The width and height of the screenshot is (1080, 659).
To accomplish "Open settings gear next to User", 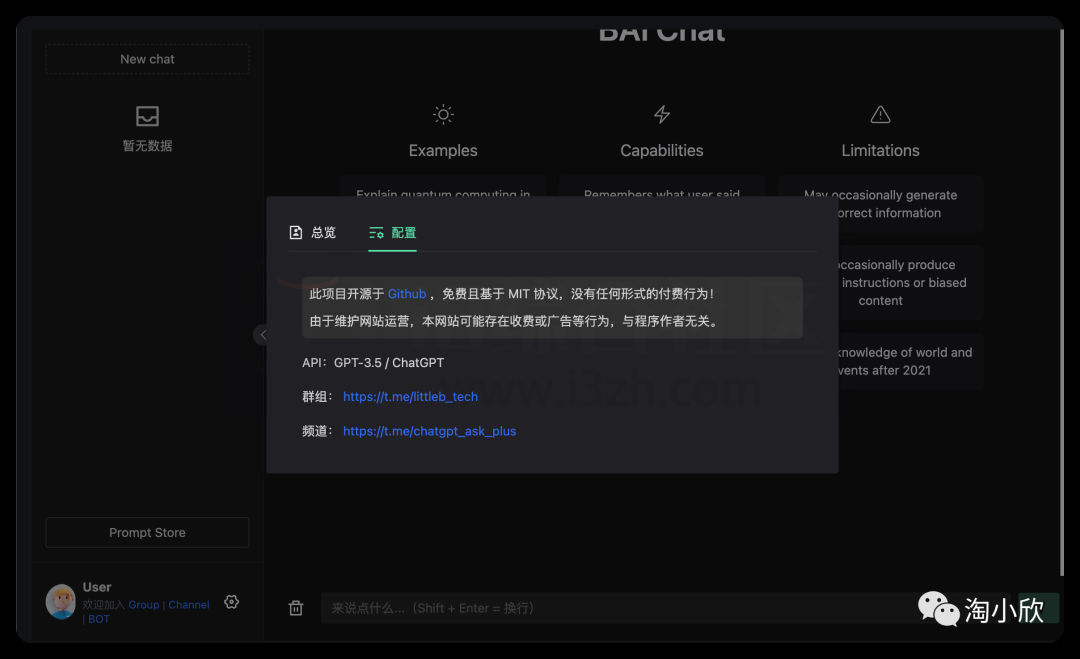I will 231,602.
